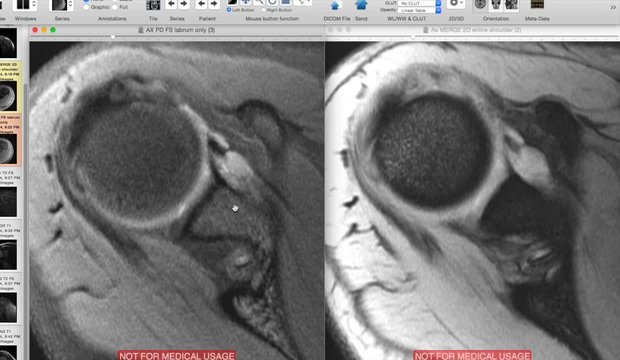Select the axial orientation icon

point(480,5)
